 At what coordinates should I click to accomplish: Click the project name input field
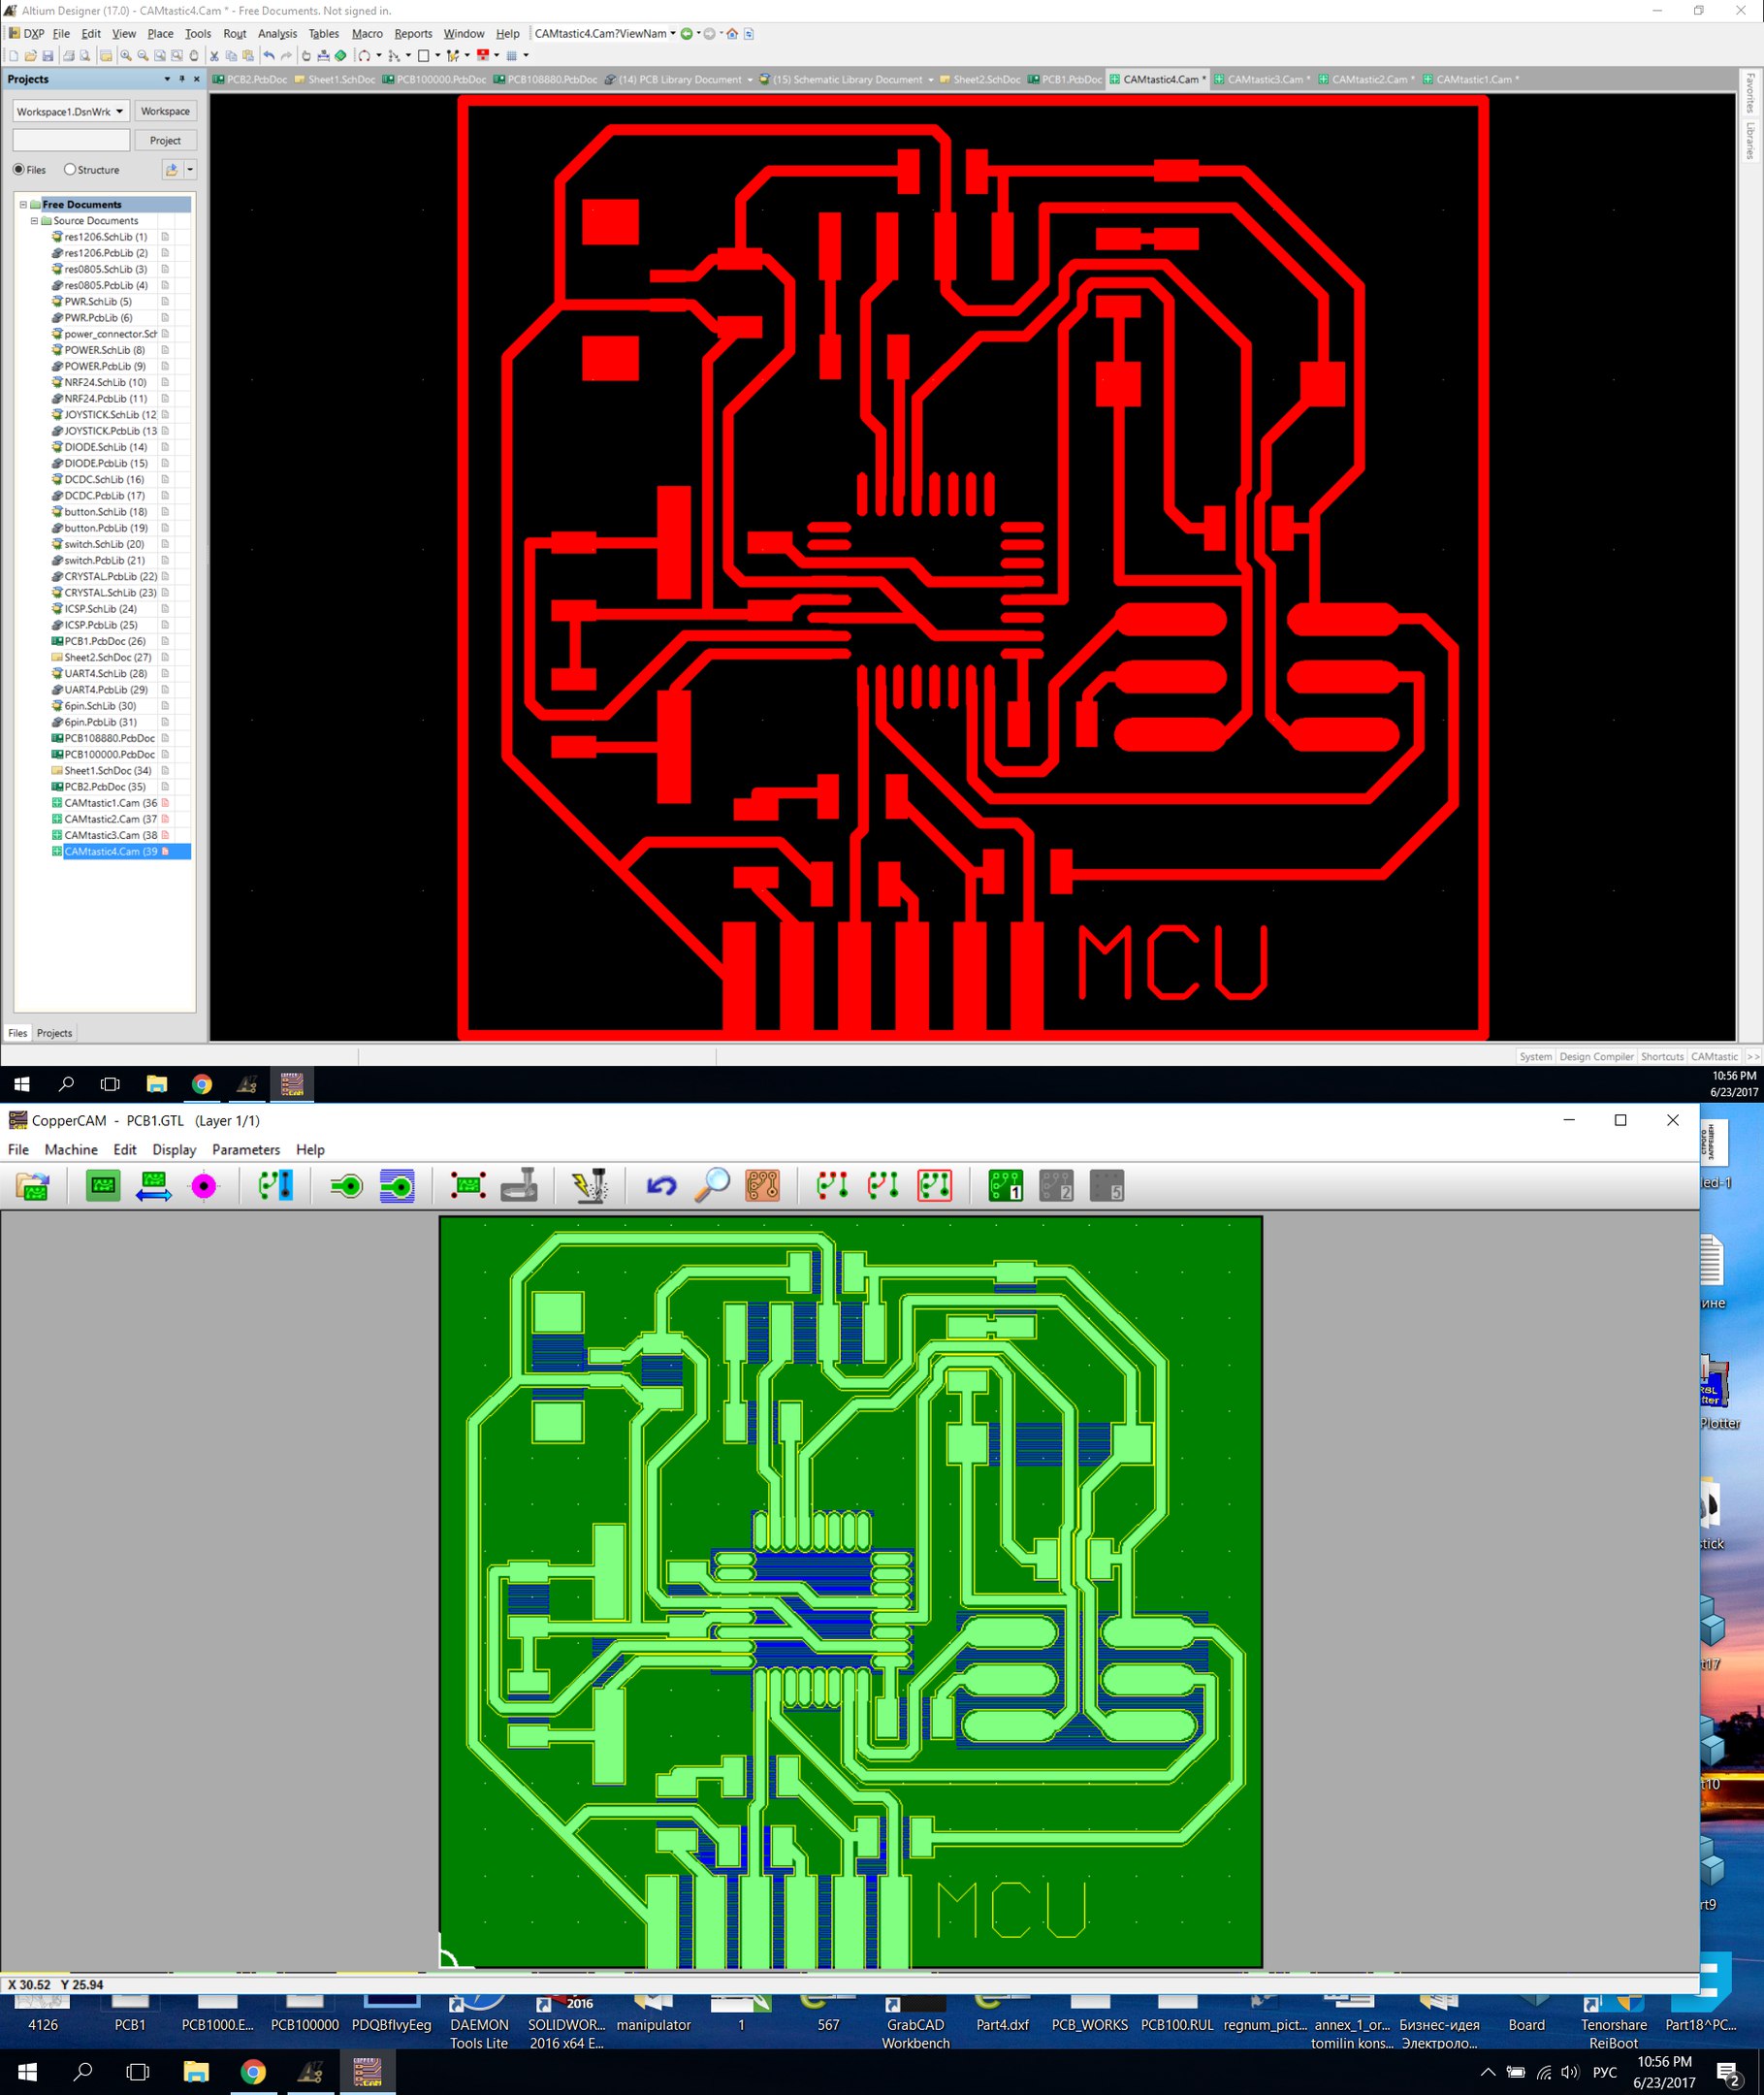pyautogui.click(x=71, y=140)
